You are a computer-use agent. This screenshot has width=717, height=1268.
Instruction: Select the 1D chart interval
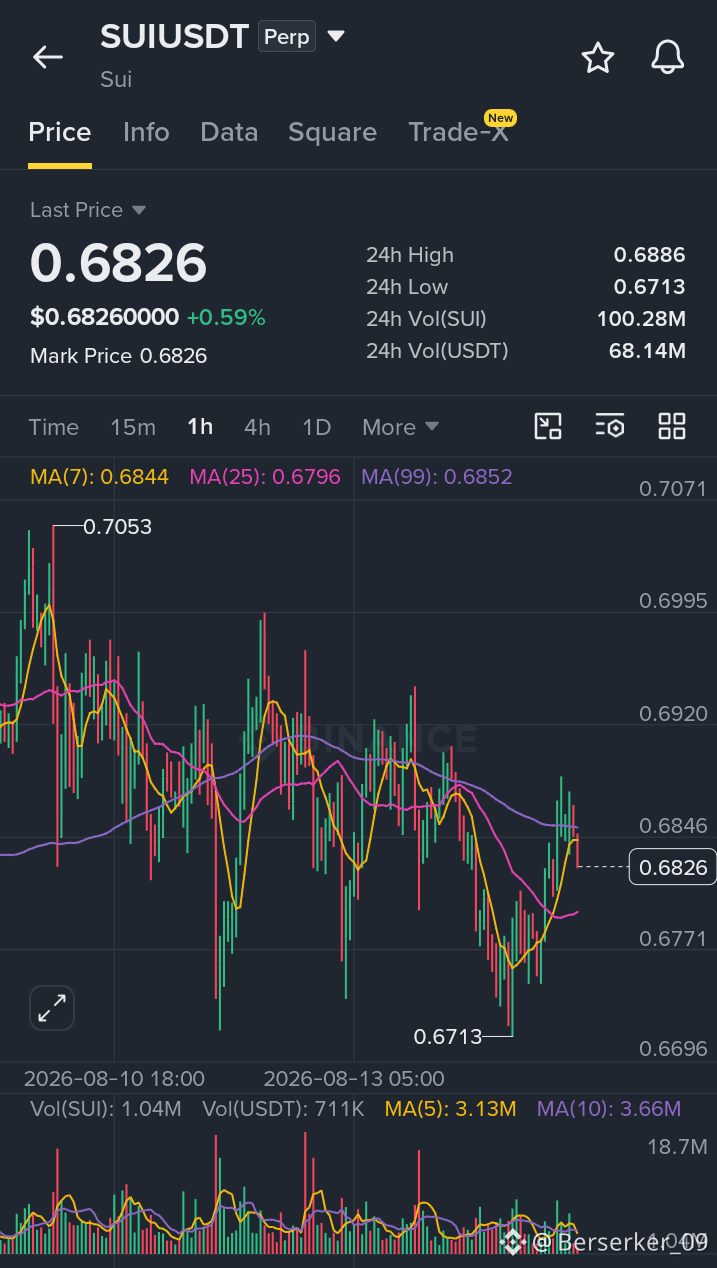click(316, 427)
